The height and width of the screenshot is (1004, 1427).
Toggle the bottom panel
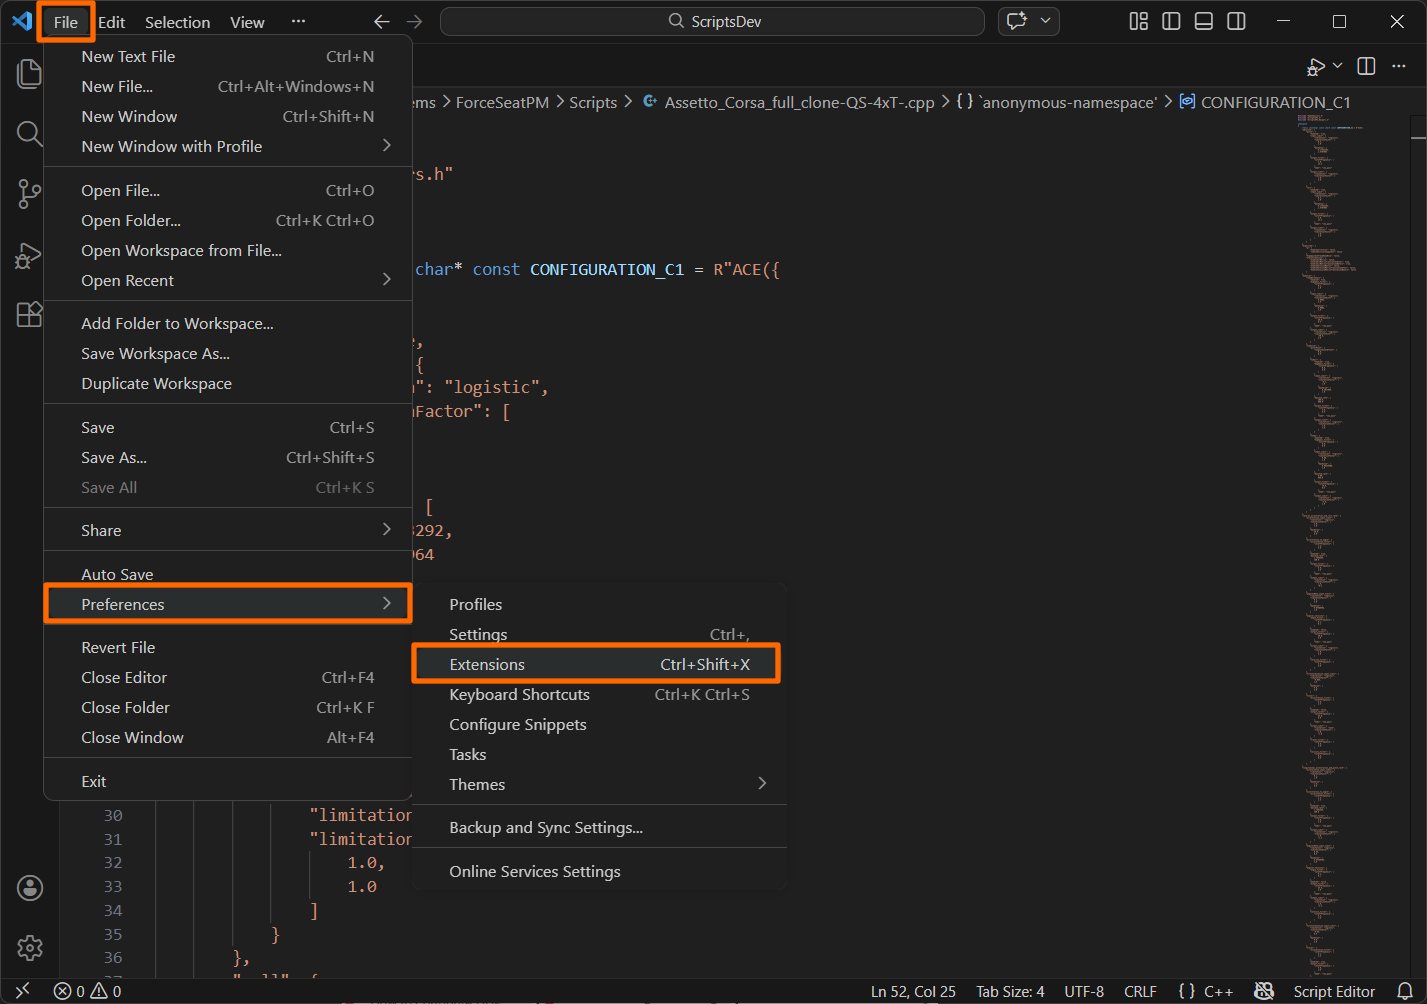[x=1204, y=21]
